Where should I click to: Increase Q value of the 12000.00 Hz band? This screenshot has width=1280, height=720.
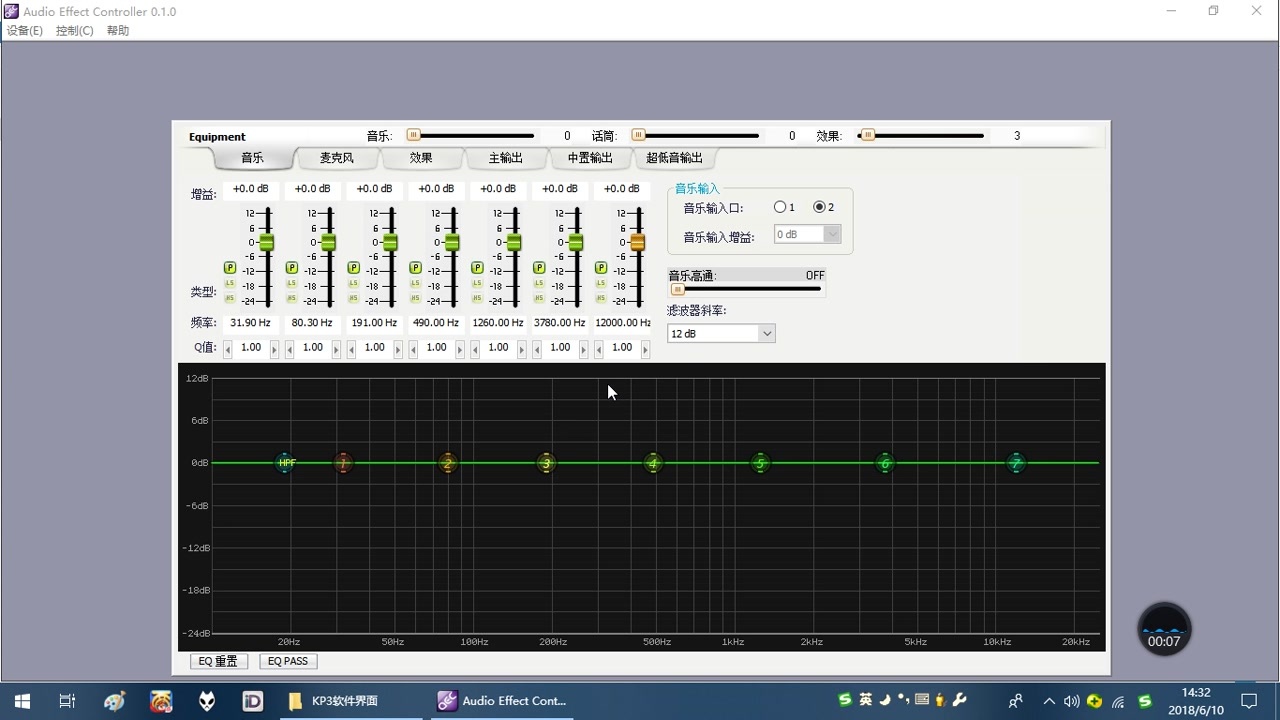point(646,349)
